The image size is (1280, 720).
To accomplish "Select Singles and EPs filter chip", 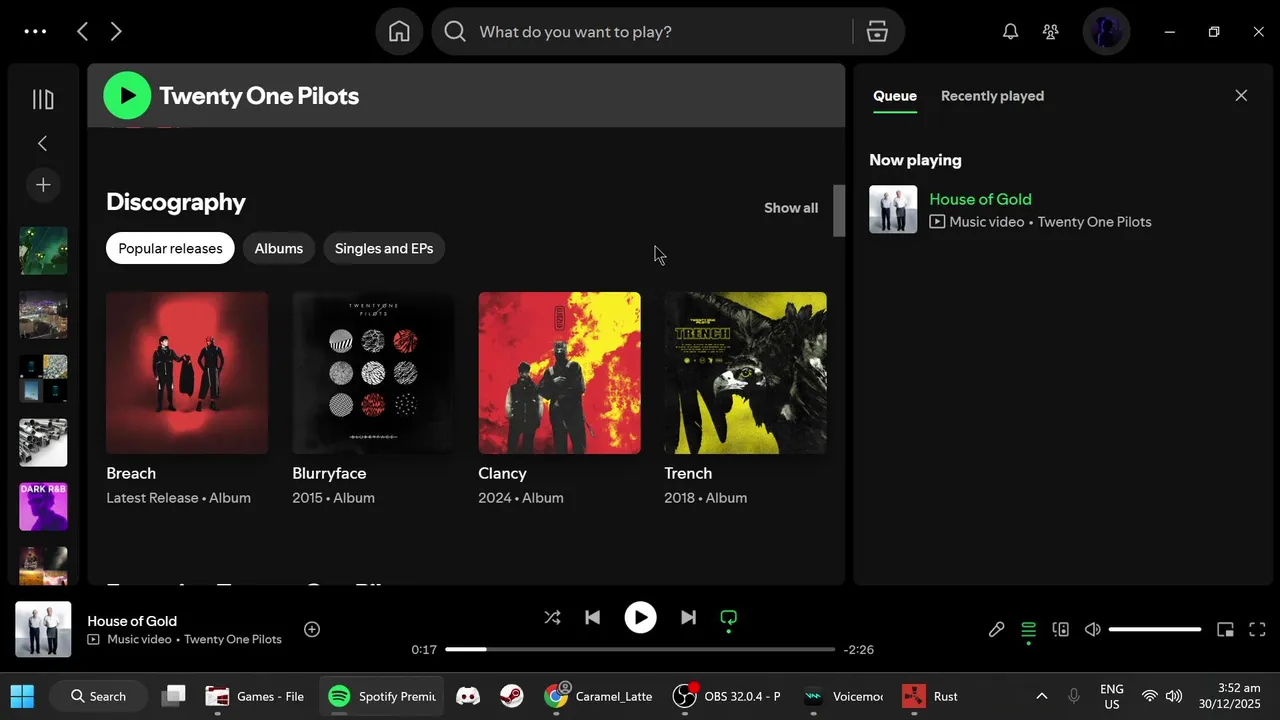I will [x=384, y=248].
